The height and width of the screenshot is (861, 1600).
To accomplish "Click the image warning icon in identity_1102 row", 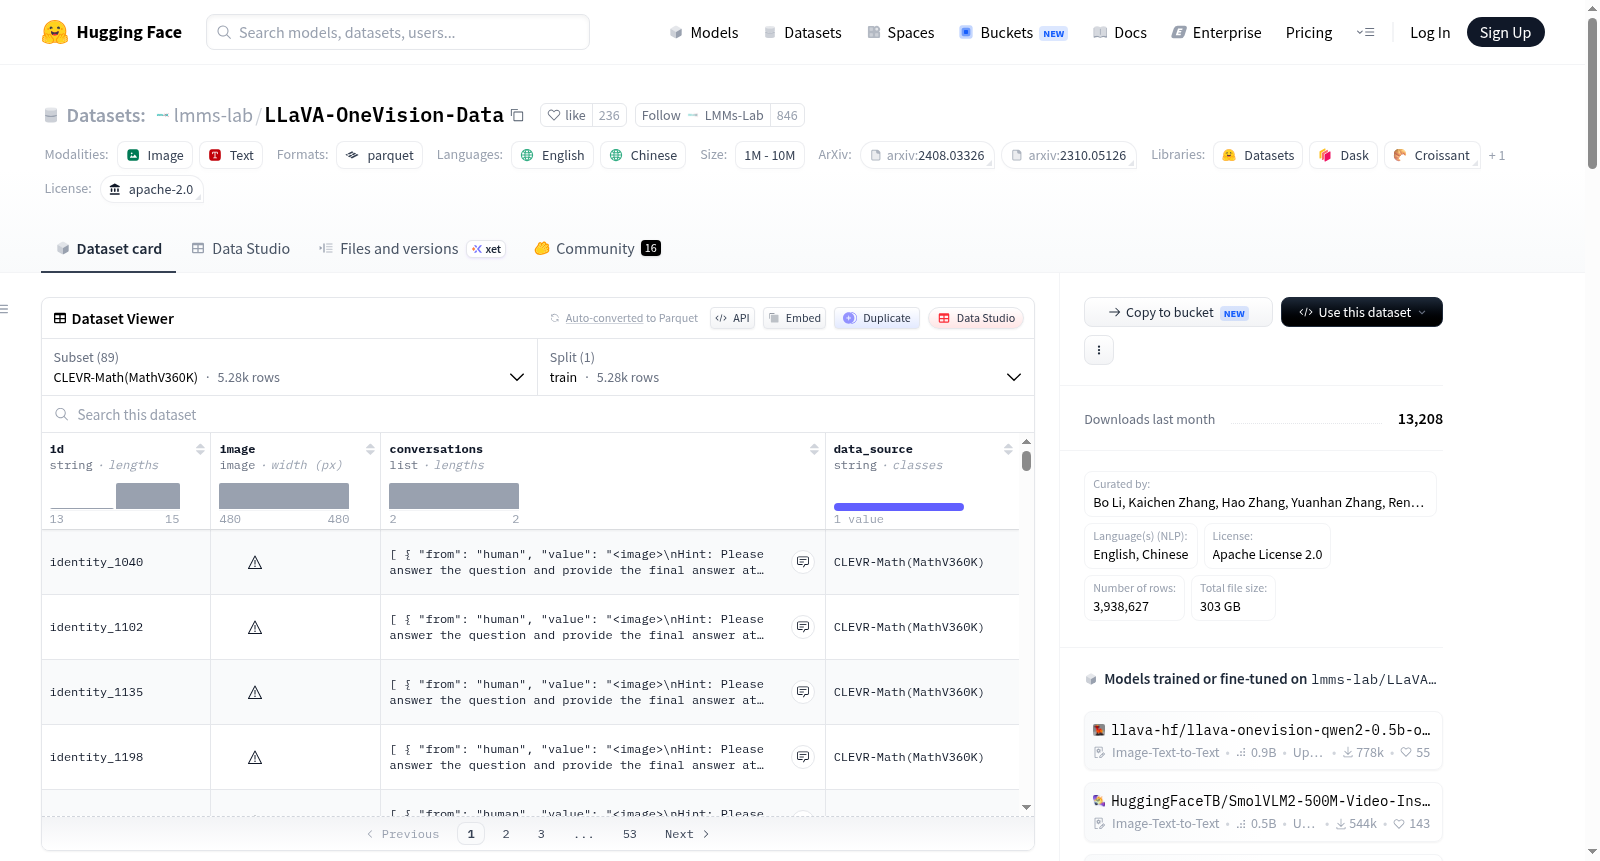I will pyautogui.click(x=255, y=627).
